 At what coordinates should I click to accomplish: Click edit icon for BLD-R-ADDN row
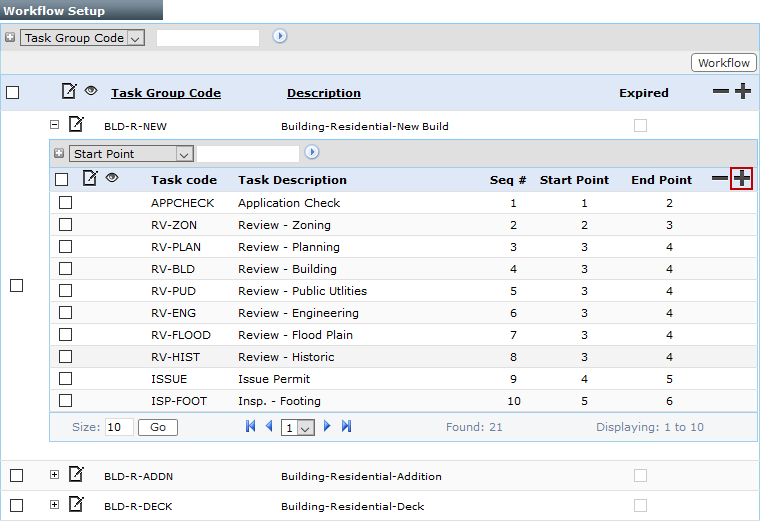(76, 475)
